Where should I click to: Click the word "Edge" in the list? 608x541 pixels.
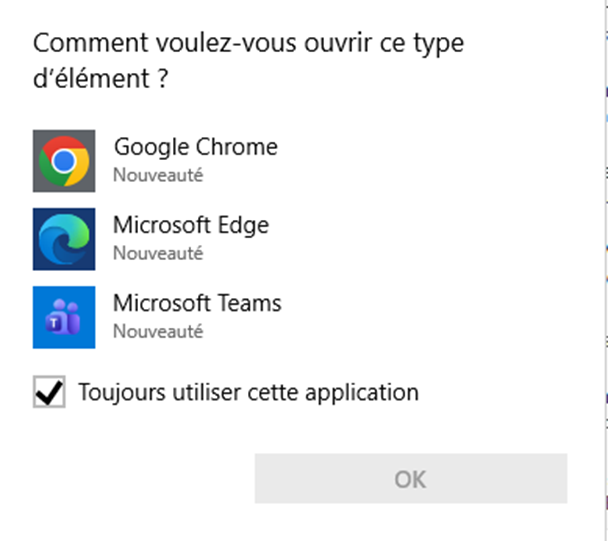pos(244,224)
